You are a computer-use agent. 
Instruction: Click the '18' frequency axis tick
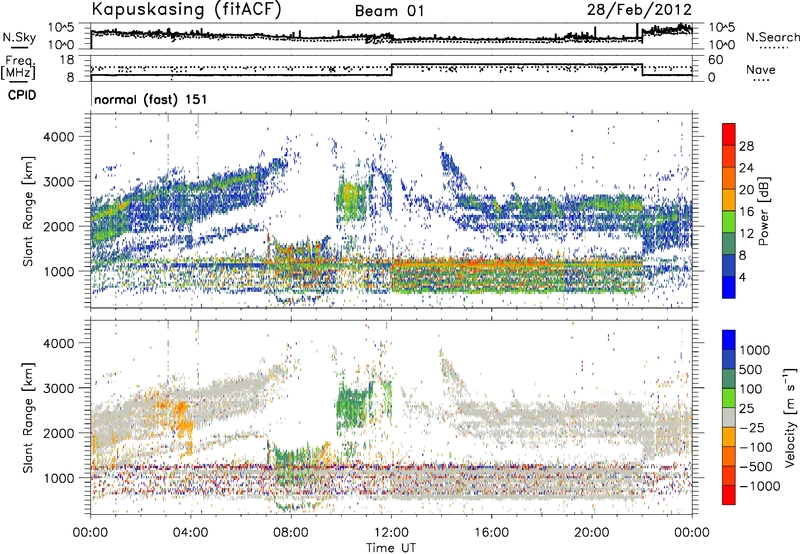67,60
